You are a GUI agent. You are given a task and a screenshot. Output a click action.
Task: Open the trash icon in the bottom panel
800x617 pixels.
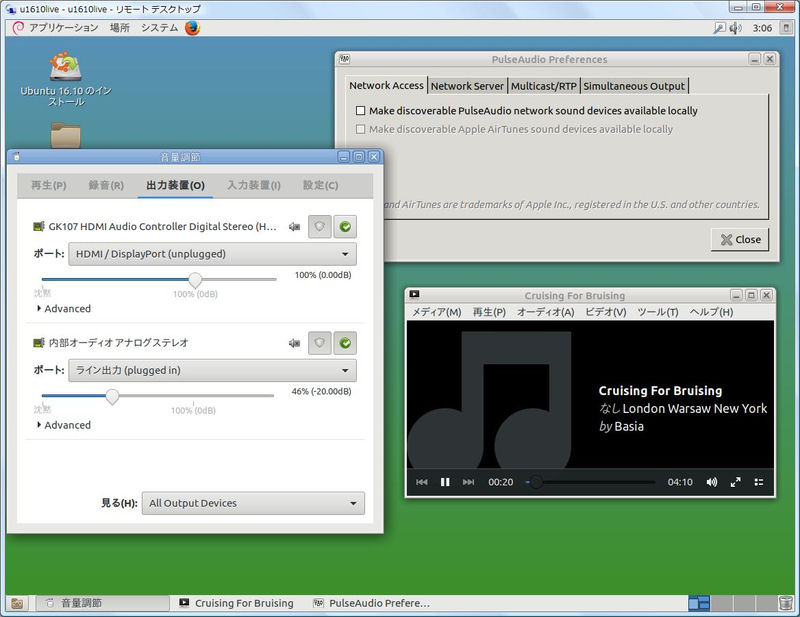786,603
